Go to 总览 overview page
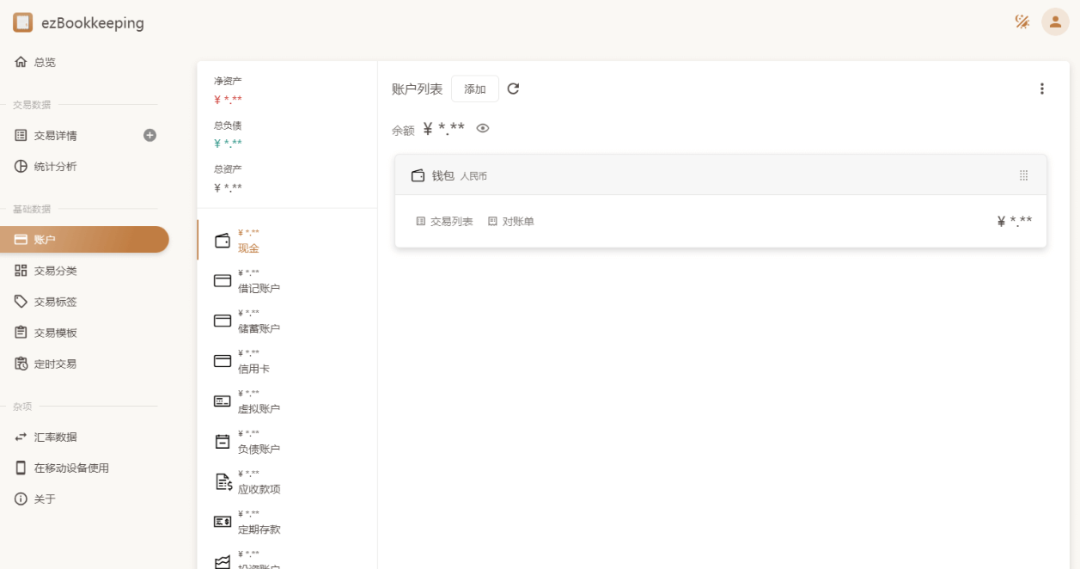Screen dimensions: 1080x569 [45, 62]
